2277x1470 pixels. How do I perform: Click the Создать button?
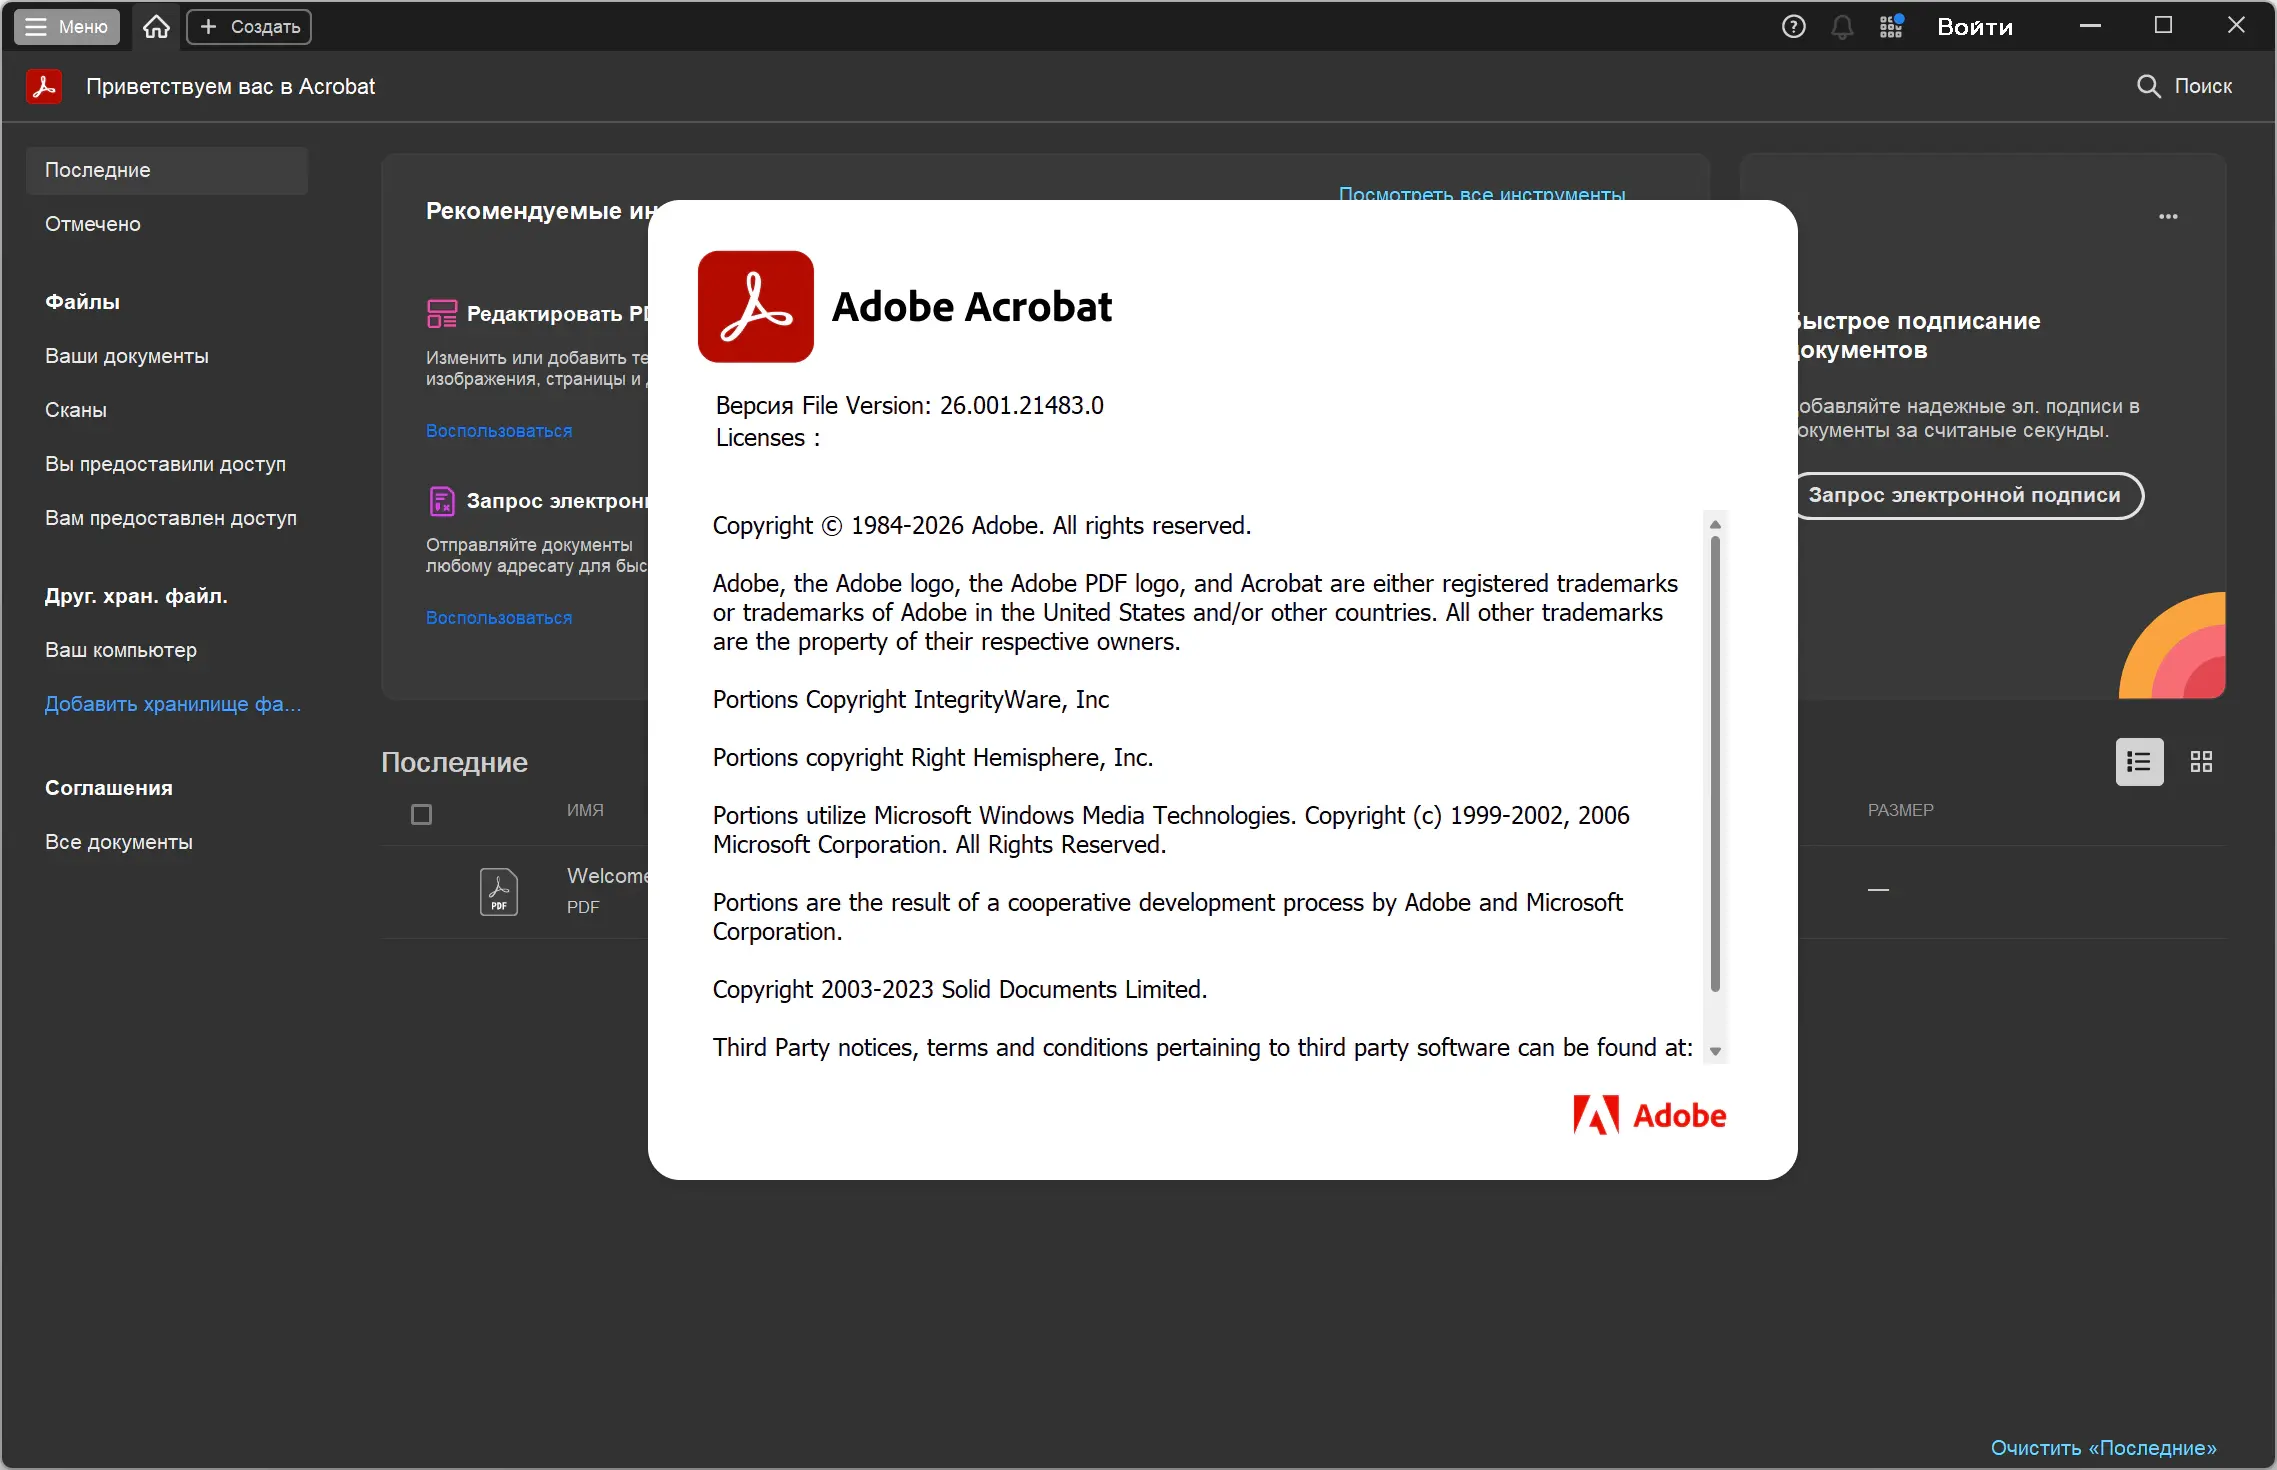(249, 27)
